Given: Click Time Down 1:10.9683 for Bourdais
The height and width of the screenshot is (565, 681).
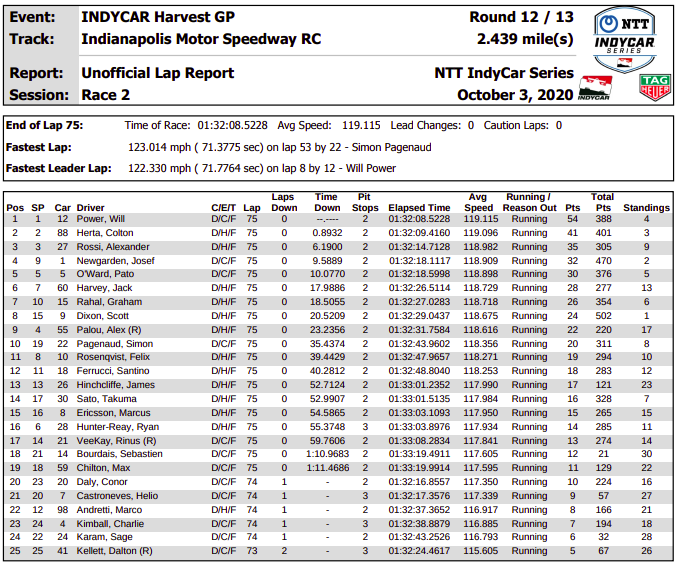Looking at the screenshot, I should 327,454.
